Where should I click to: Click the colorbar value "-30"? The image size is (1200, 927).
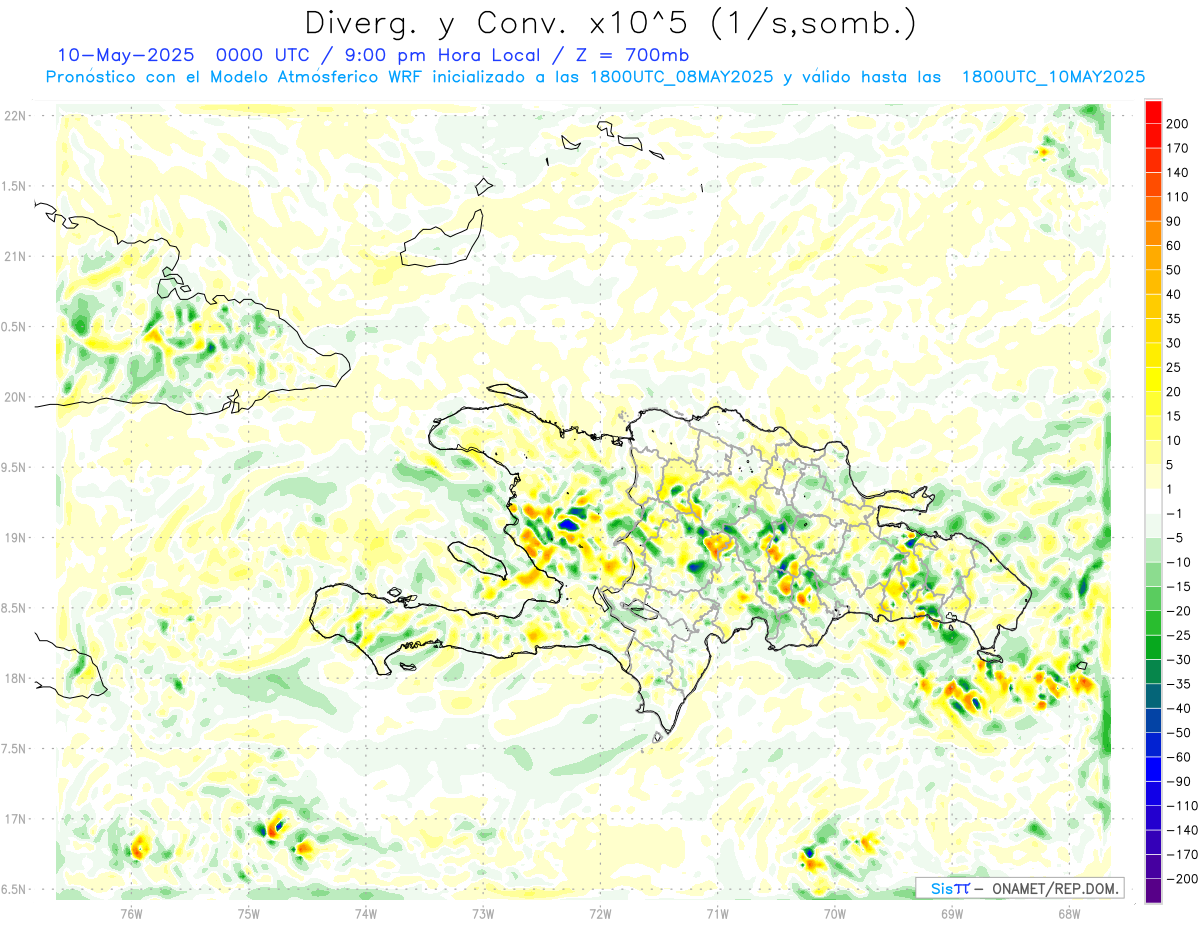[x=1179, y=660]
